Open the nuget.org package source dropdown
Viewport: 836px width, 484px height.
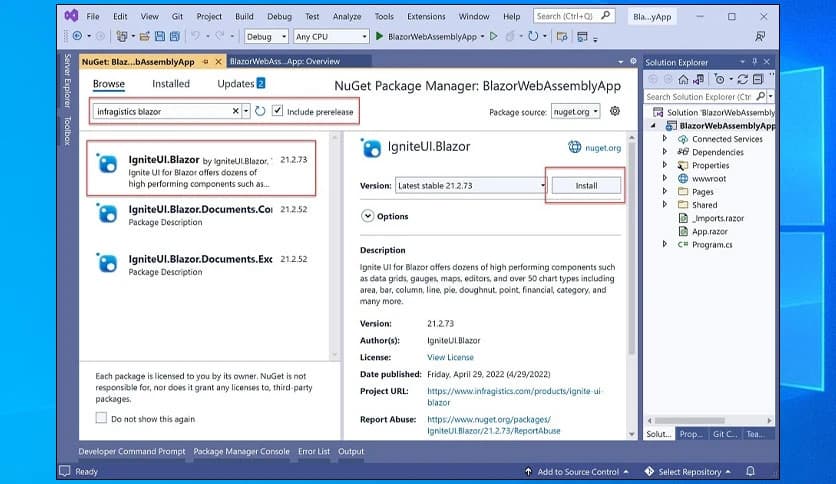click(x=576, y=111)
